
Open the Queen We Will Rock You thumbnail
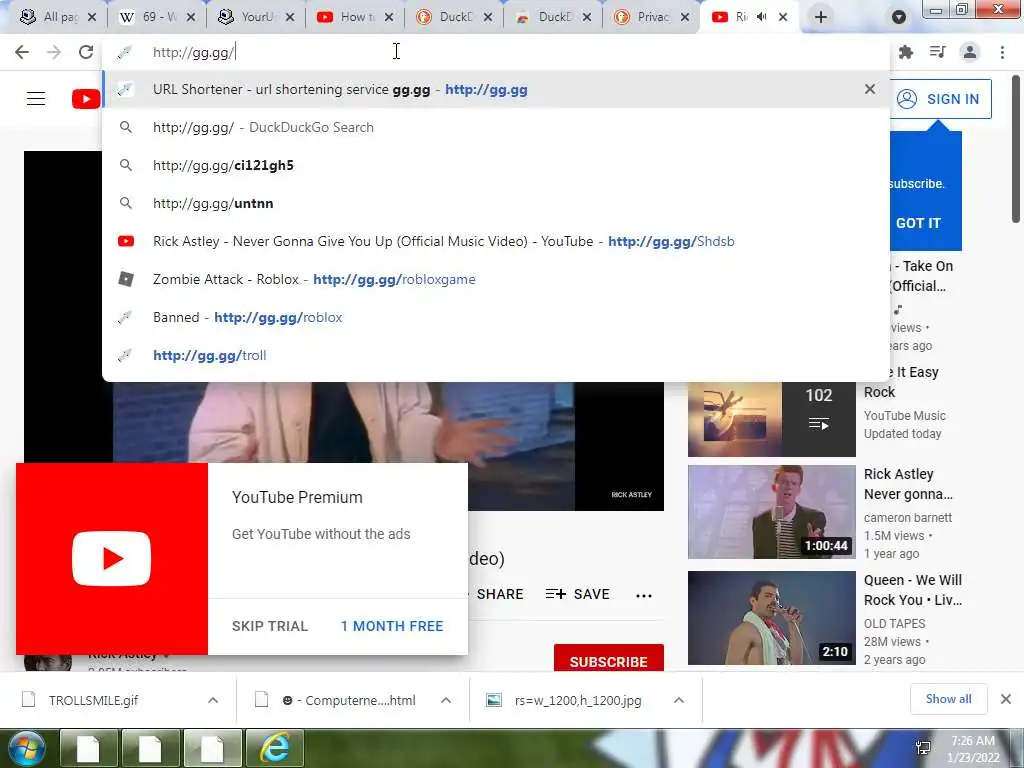771,618
